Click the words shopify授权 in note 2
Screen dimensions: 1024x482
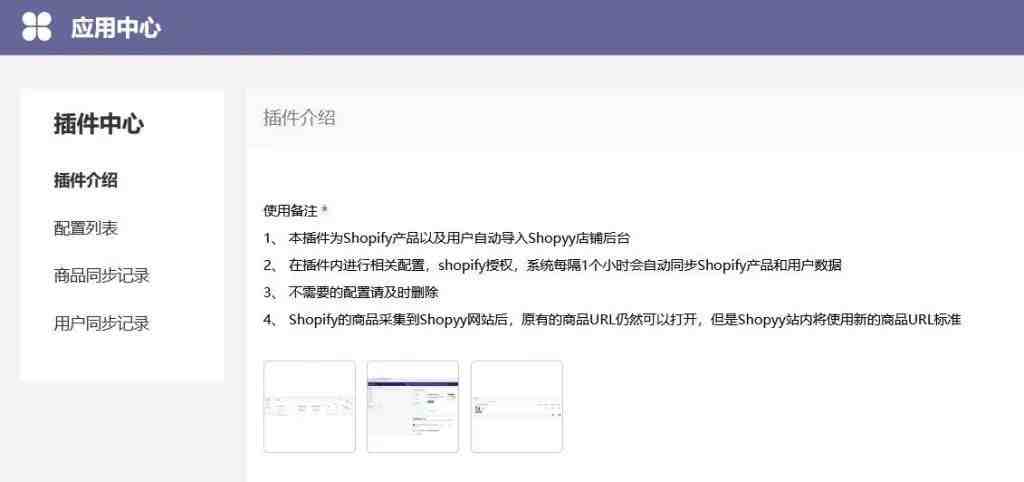click(474, 265)
